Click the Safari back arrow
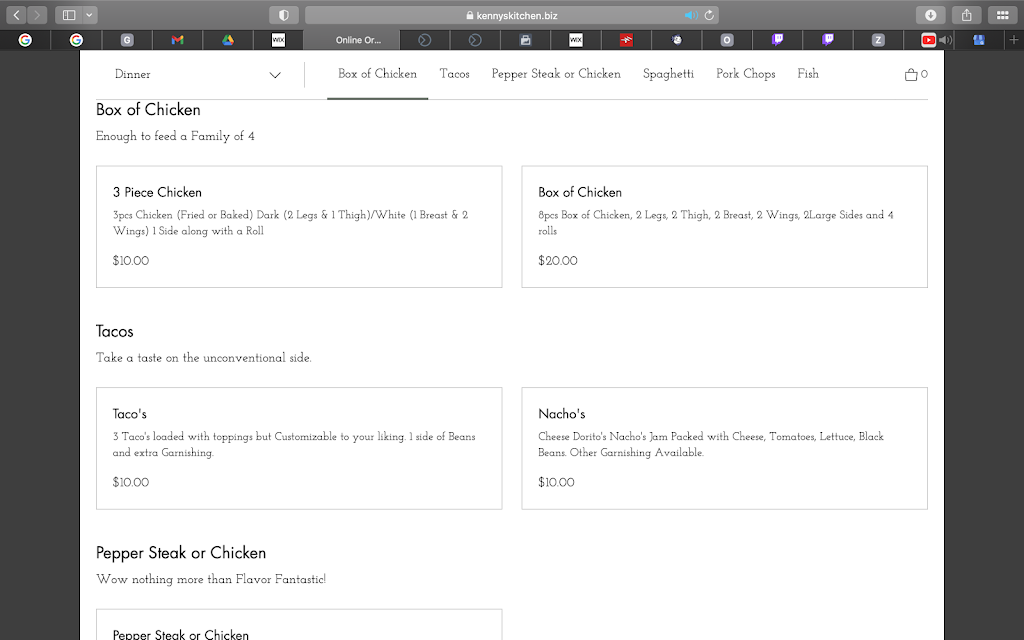This screenshot has width=1024, height=640. click(16, 15)
